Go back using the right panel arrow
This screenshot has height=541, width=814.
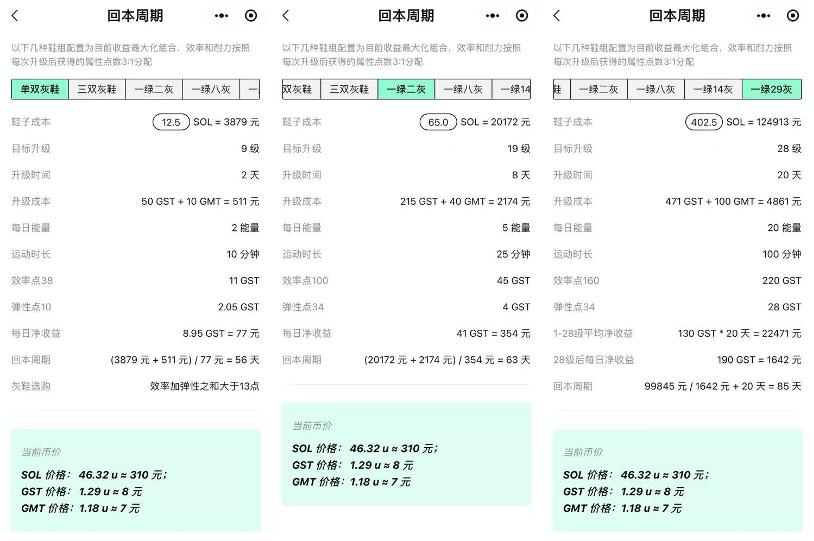[x=557, y=16]
